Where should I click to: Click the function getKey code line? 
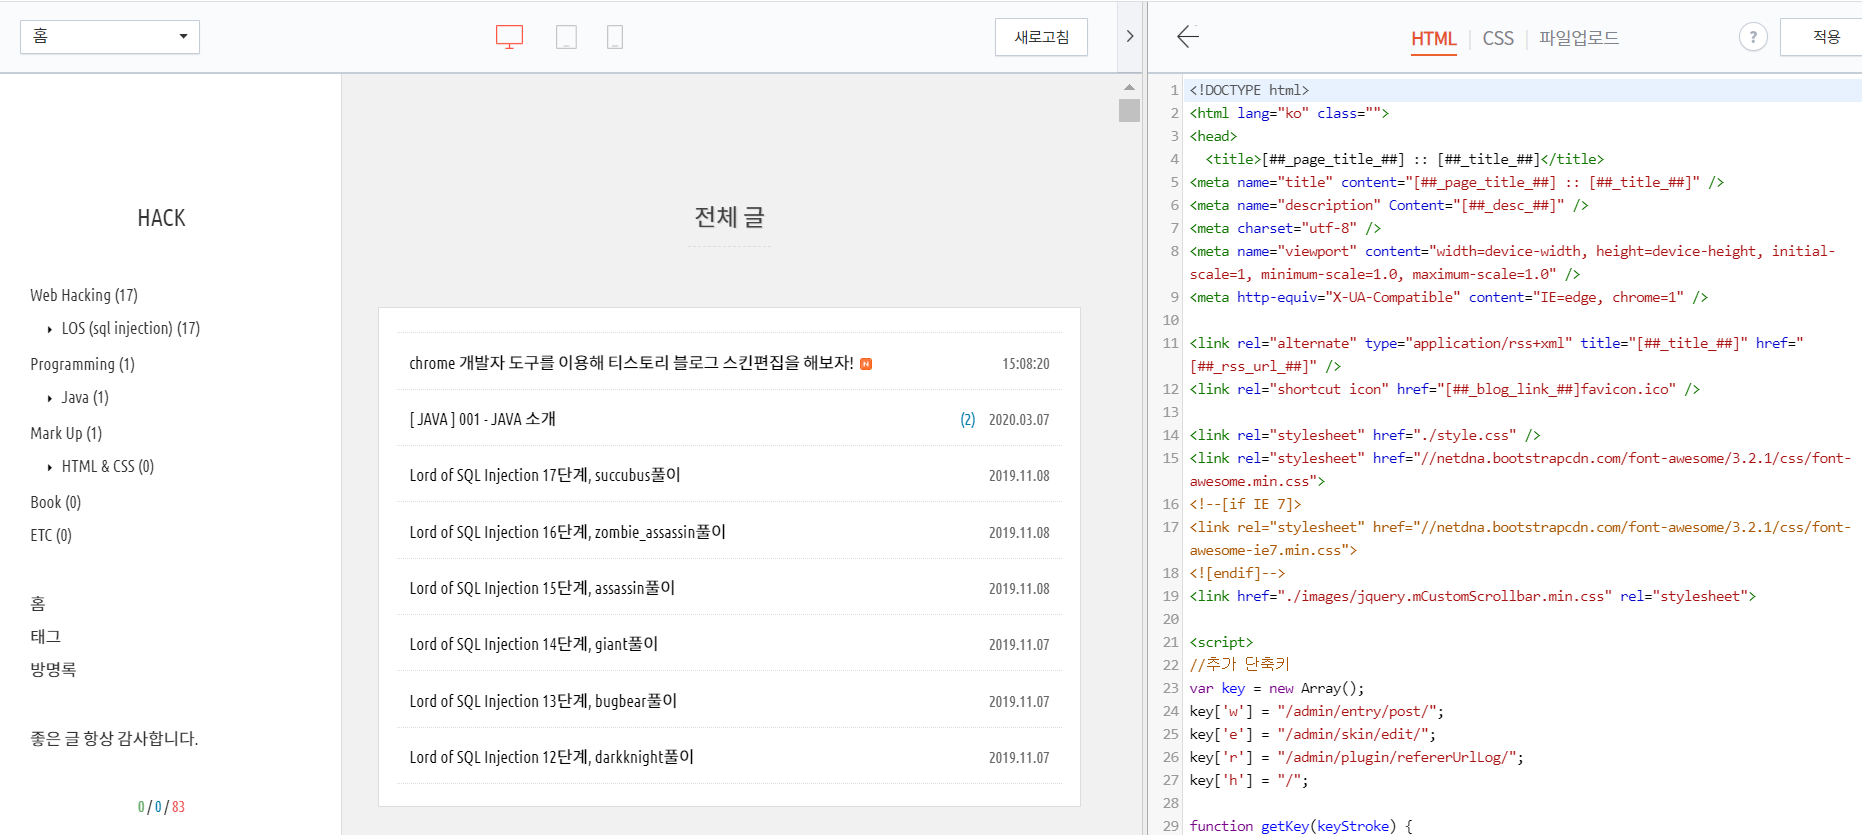coord(1301,826)
